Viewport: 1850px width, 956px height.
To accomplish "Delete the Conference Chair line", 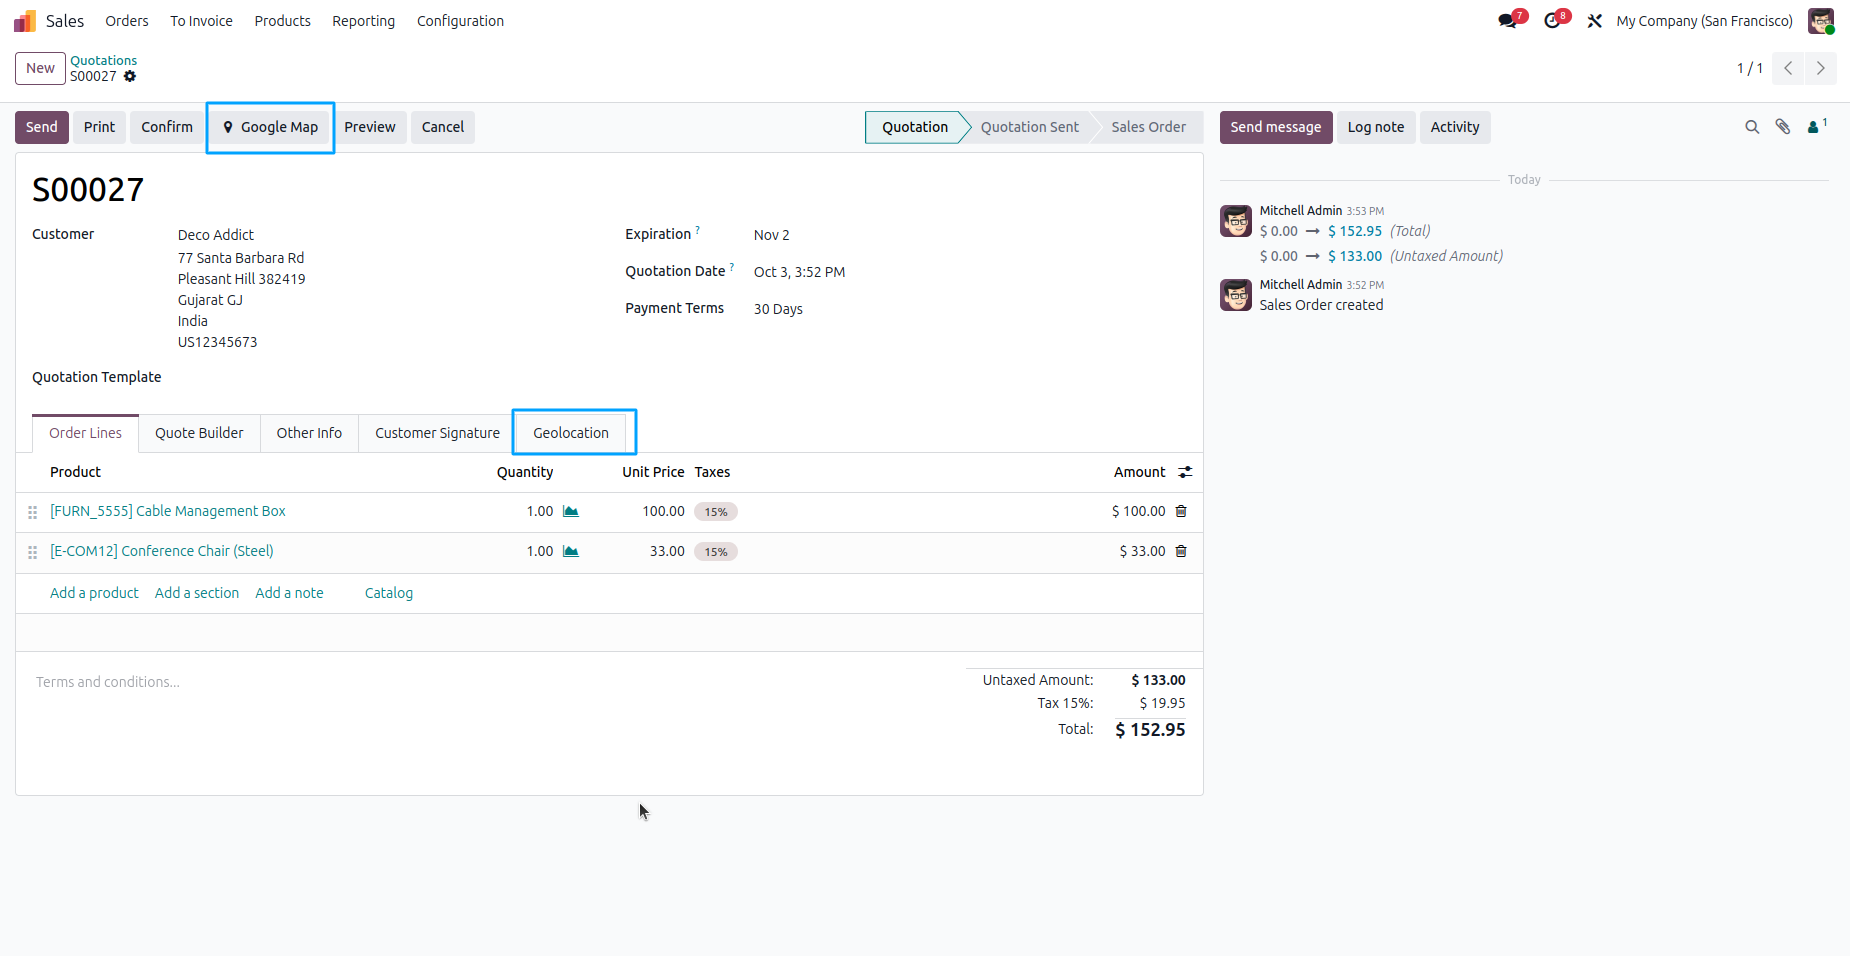I will [1181, 551].
